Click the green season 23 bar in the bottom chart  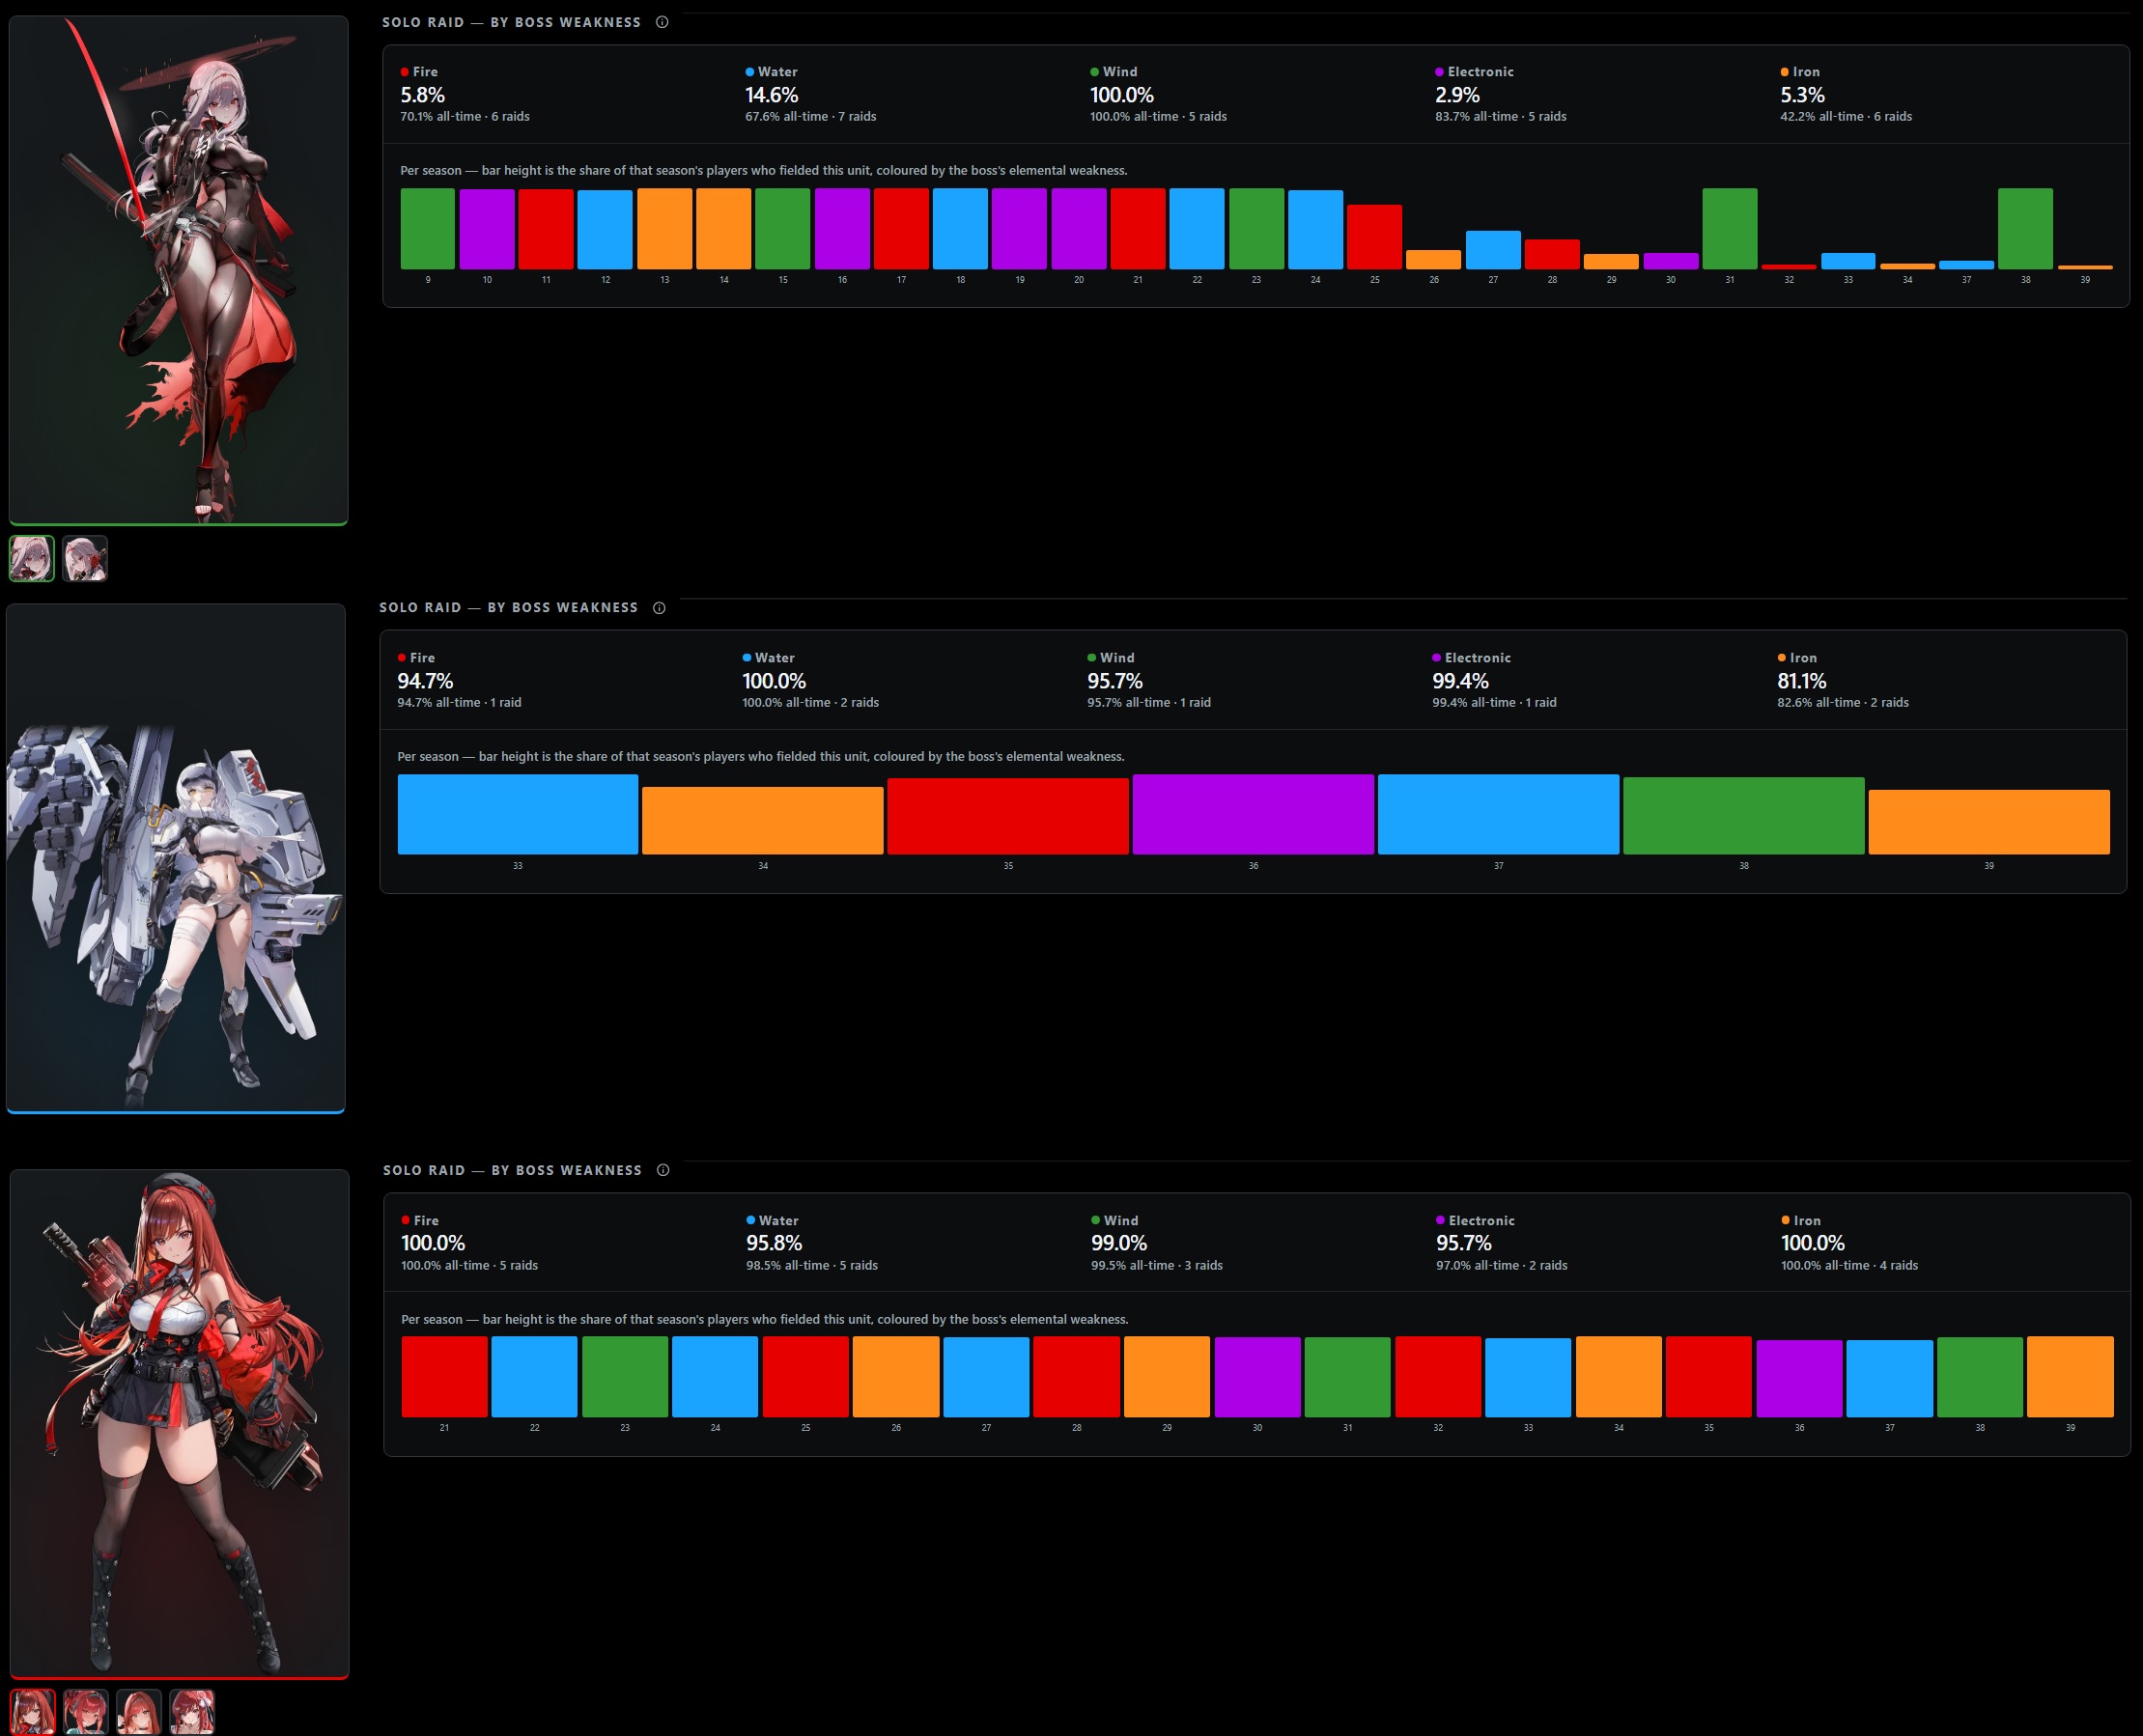click(625, 1377)
